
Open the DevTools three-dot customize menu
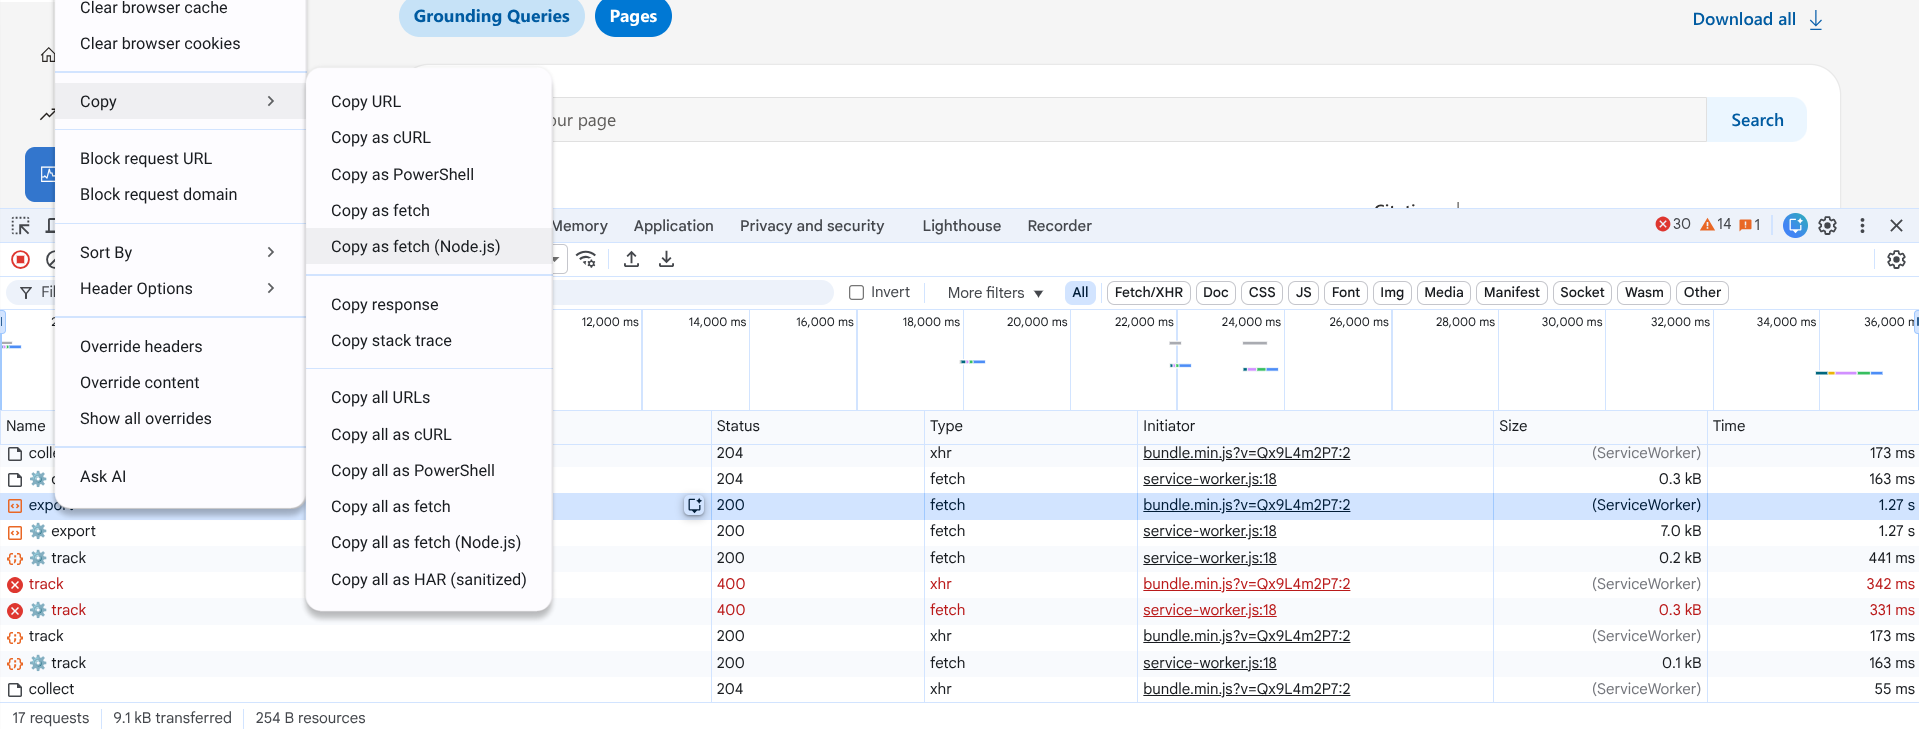coord(1862,226)
